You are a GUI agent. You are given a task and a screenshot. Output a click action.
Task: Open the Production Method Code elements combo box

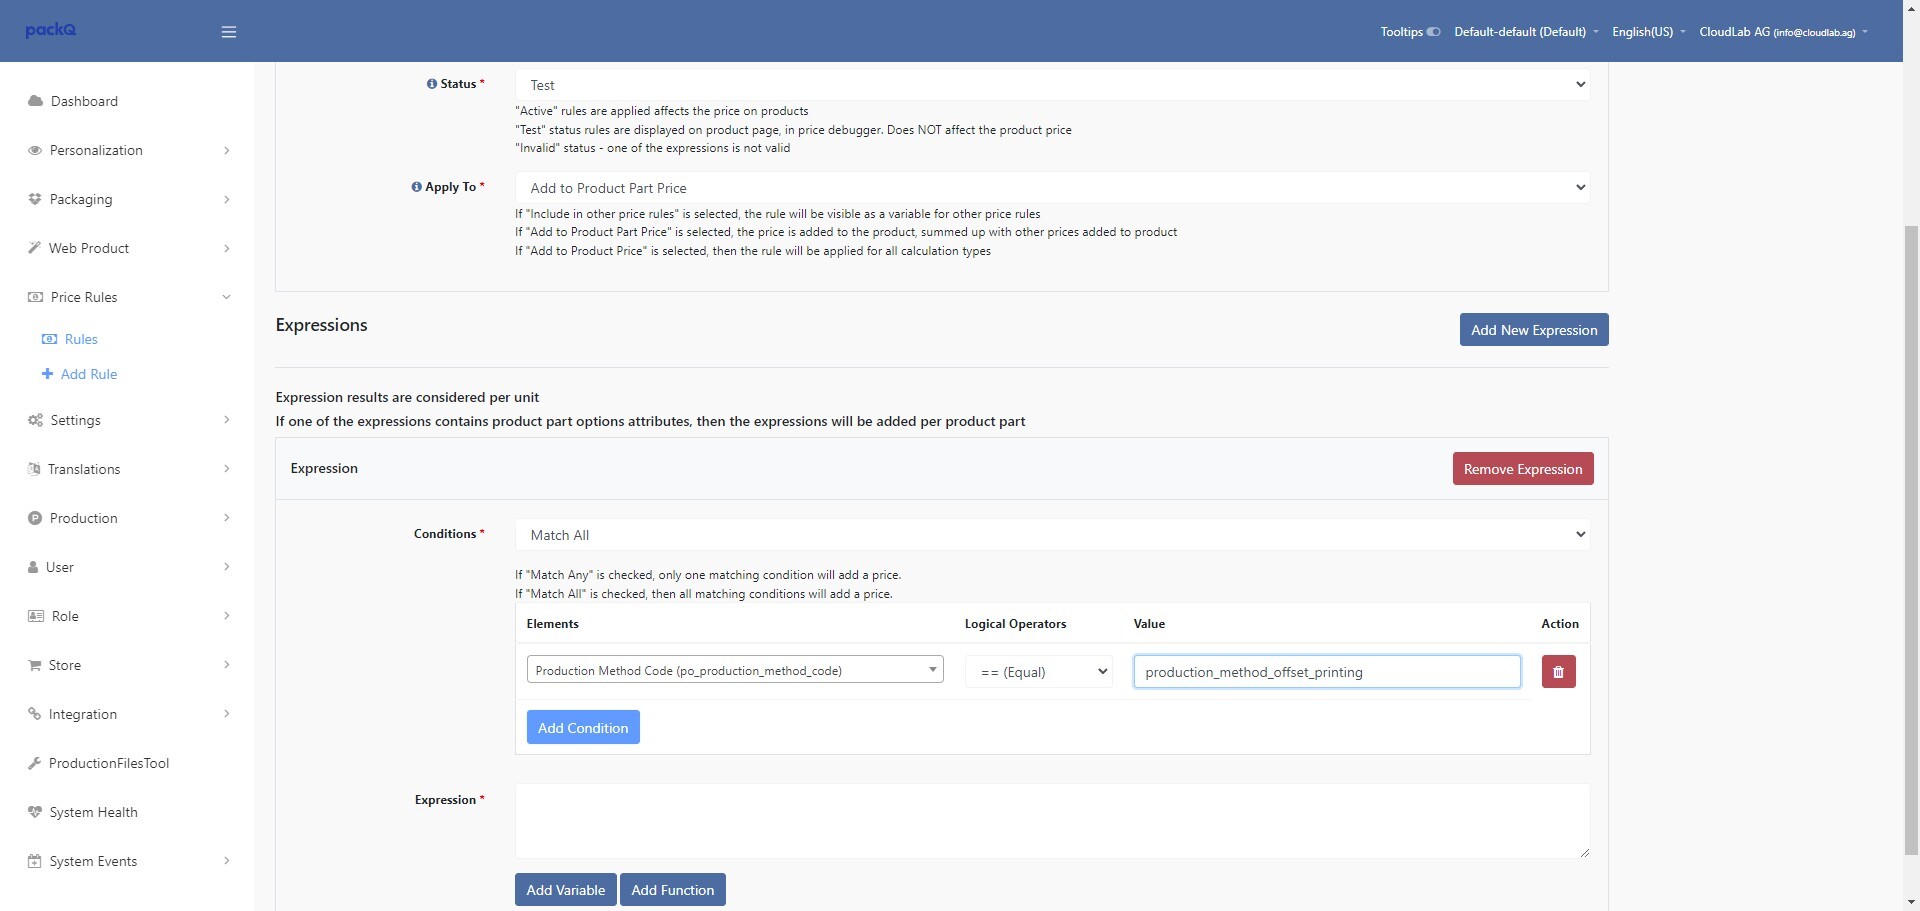point(735,670)
